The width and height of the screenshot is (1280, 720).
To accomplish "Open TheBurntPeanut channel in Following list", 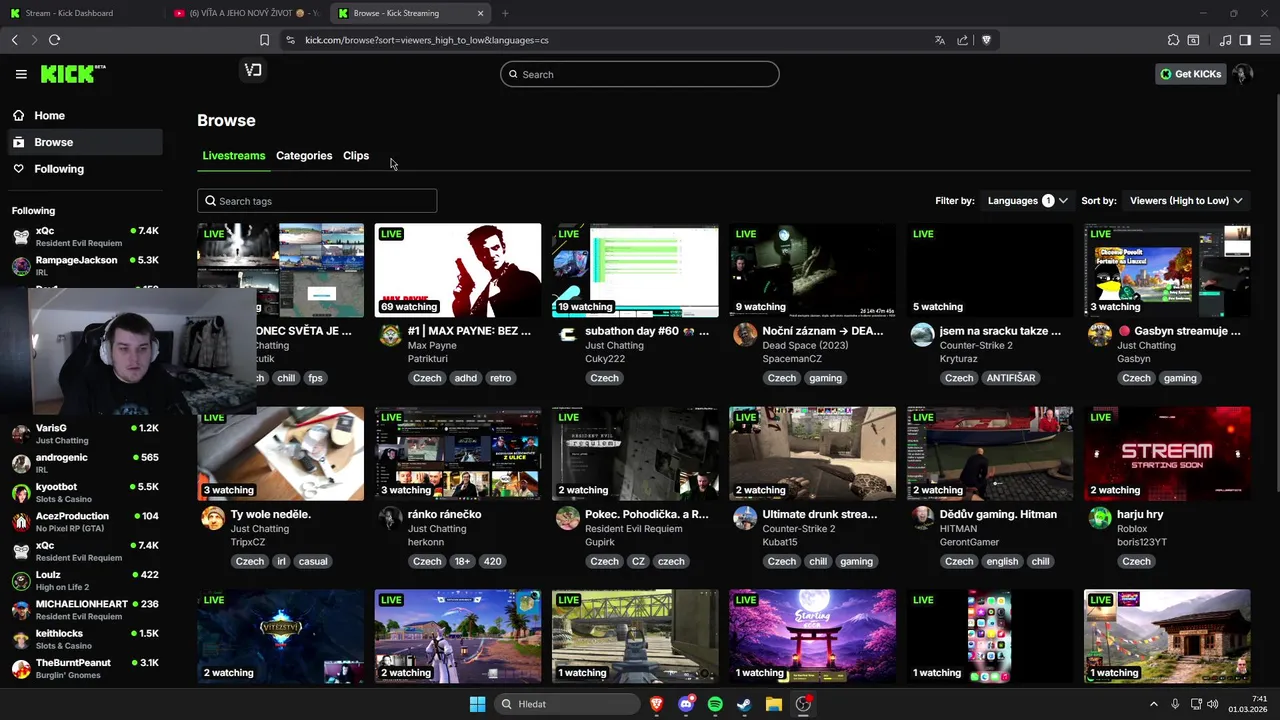I will click(x=85, y=668).
